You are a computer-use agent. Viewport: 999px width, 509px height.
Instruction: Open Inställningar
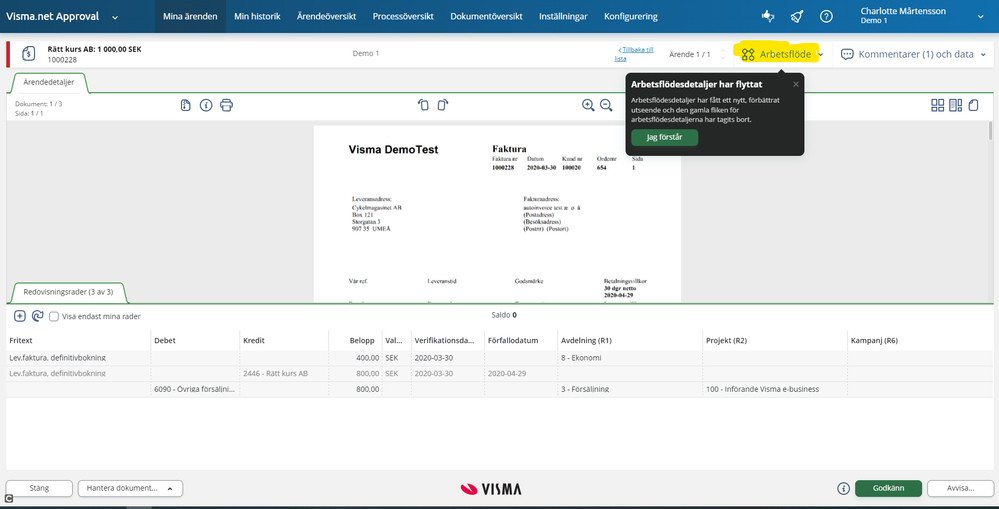(x=563, y=17)
